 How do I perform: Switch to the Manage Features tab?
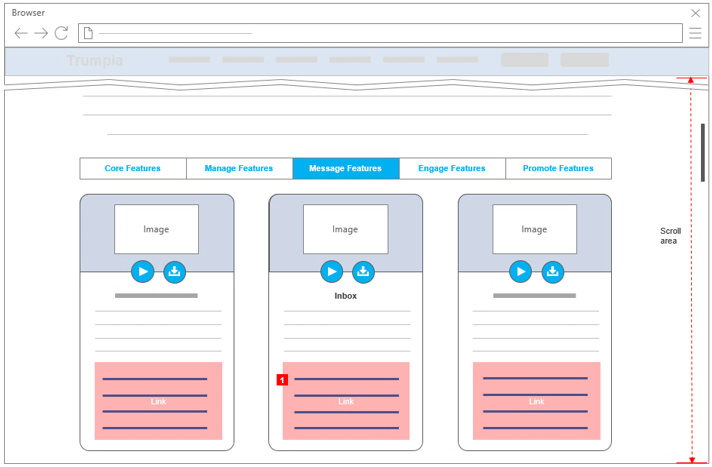click(x=239, y=169)
